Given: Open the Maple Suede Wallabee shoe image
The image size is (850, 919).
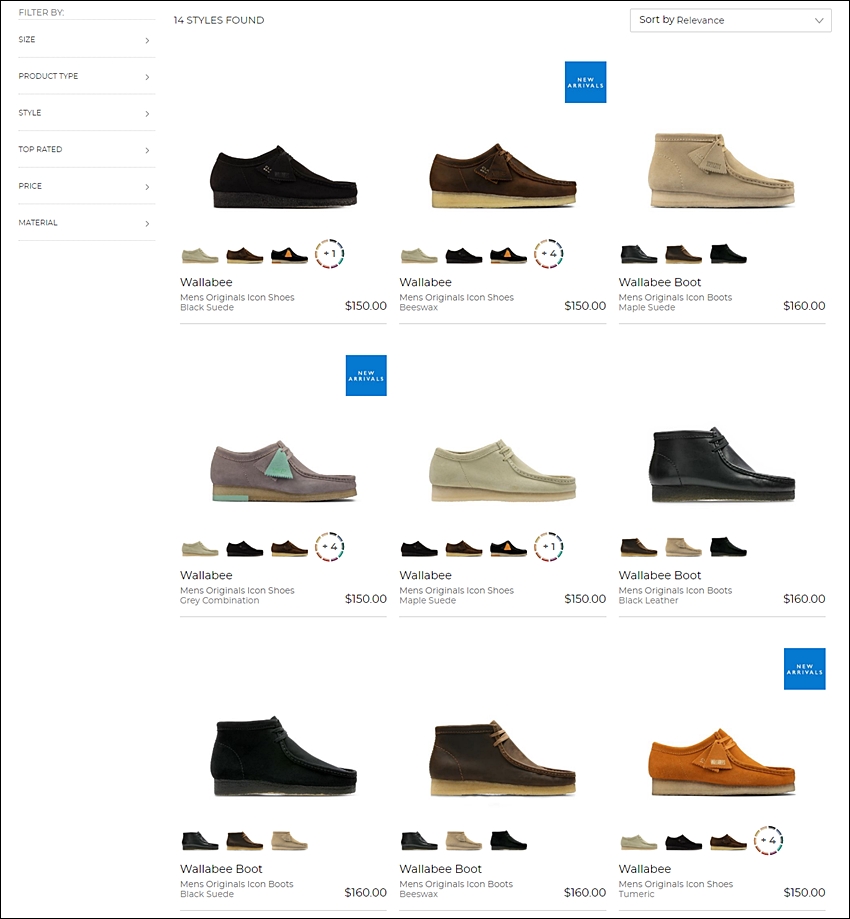Looking at the screenshot, I should click(503, 471).
